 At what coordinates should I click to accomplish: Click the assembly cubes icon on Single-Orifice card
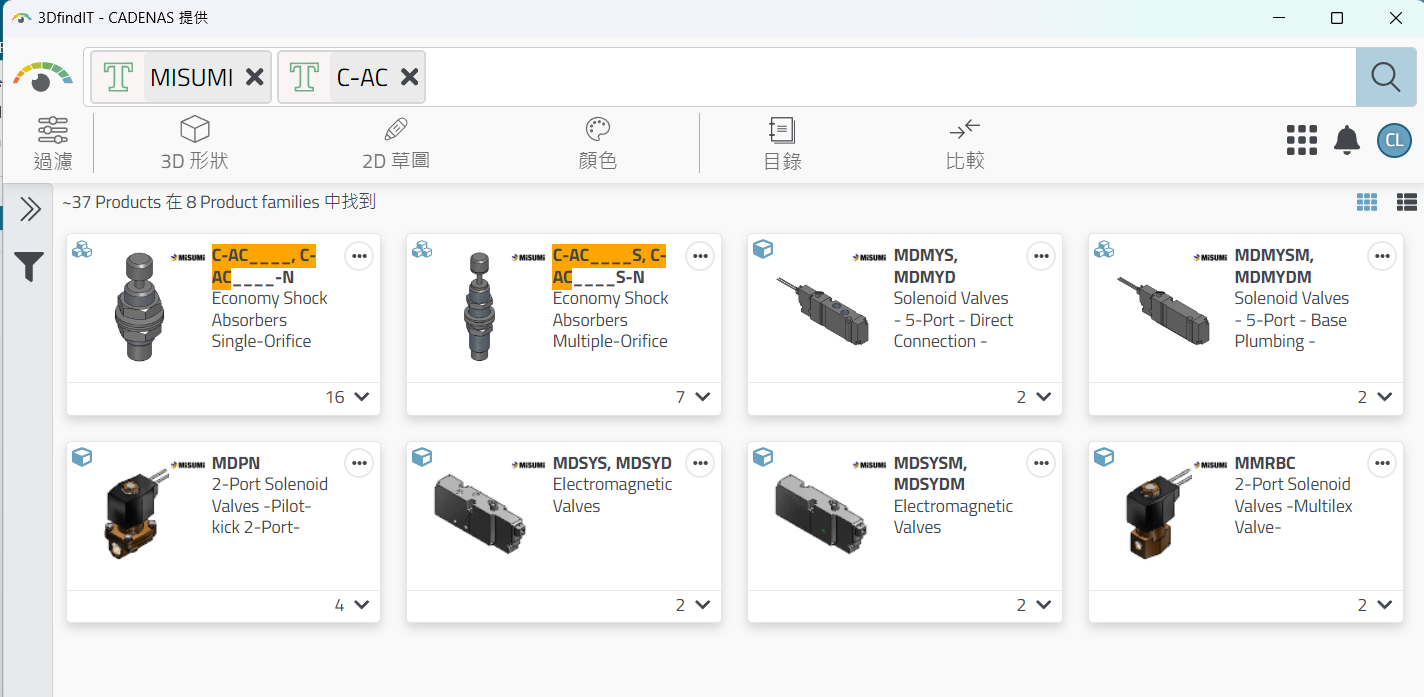(82, 249)
